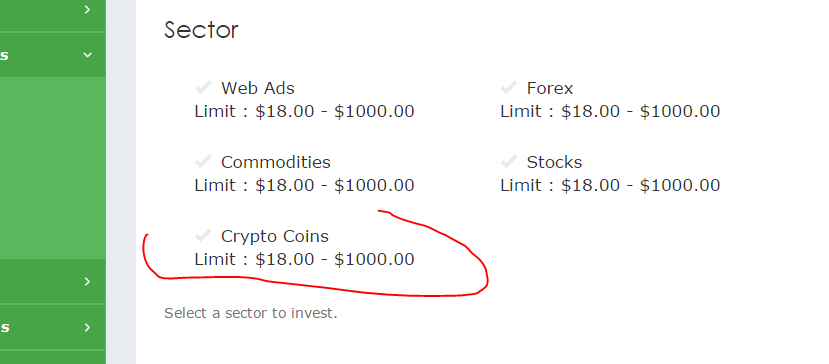Expand the topmost sidebar item's right chevron
Screen dimensions: 829x364
coord(88,10)
